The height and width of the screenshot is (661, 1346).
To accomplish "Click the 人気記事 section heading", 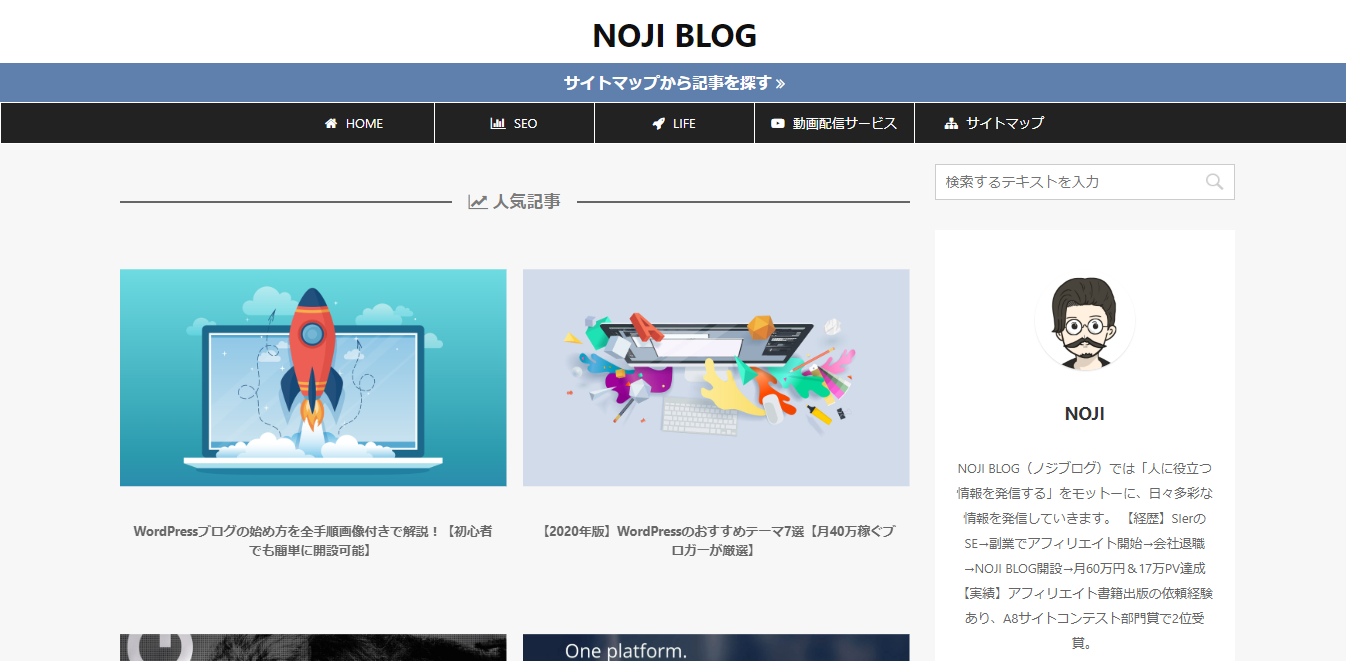I will pyautogui.click(x=515, y=202).
